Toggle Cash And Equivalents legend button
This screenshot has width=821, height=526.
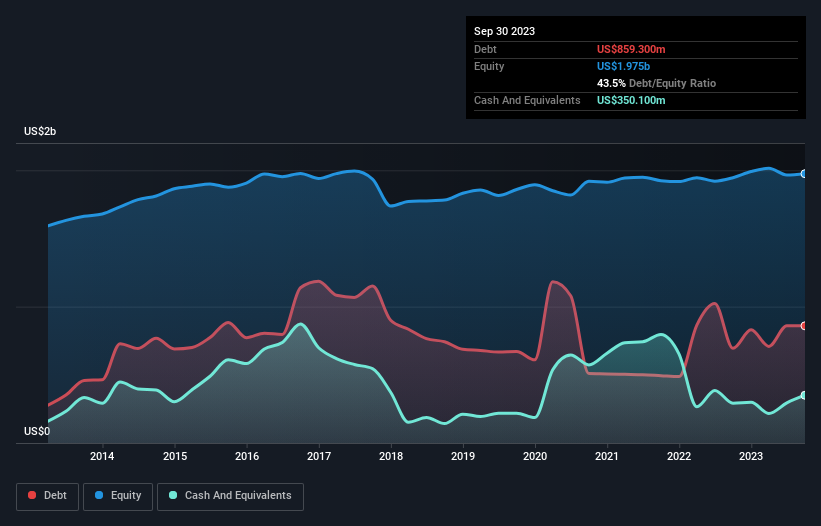point(230,496)
